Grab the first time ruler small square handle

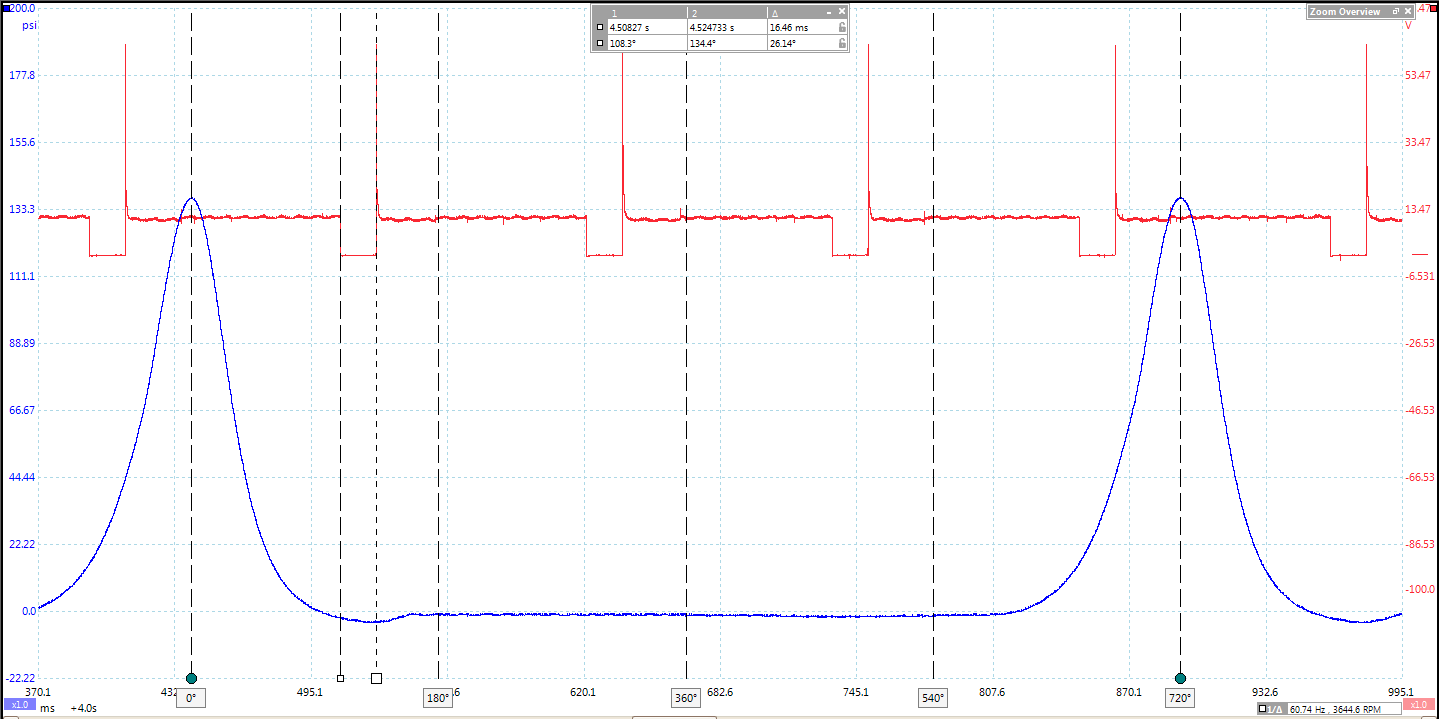tap(340, 678)
